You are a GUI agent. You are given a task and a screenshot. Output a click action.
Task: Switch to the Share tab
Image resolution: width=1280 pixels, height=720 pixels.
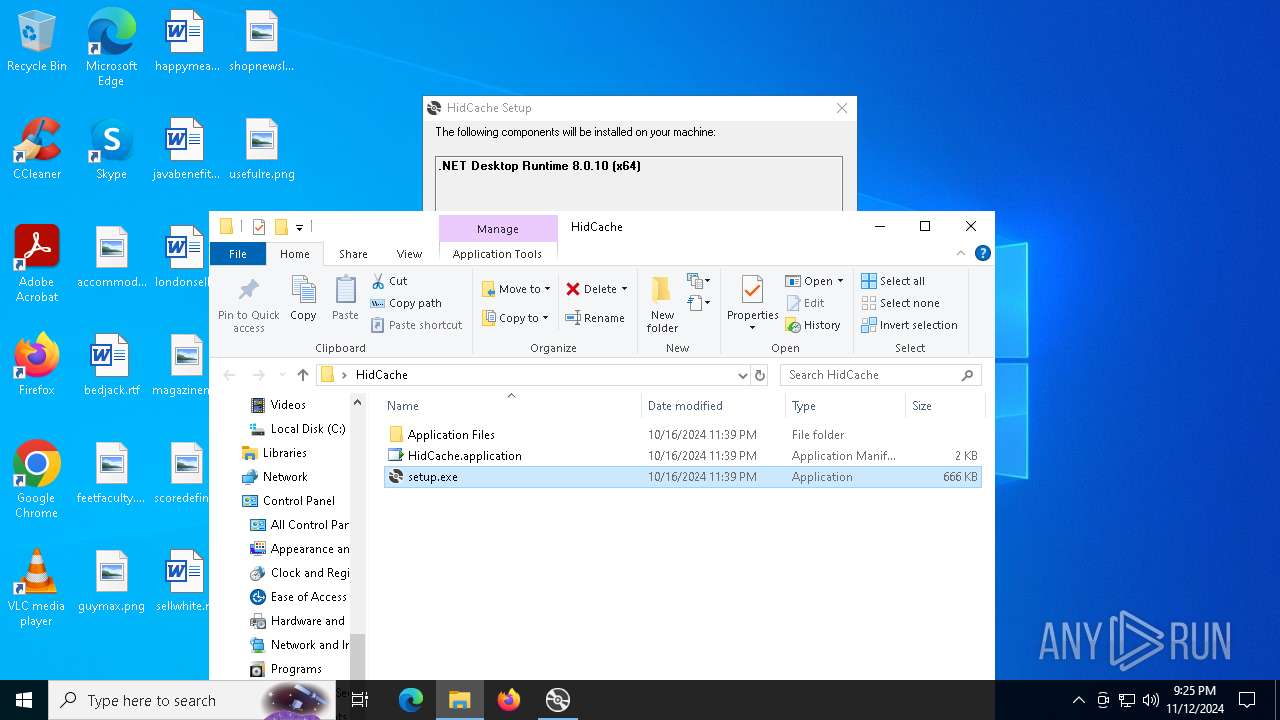click(353, 254)
